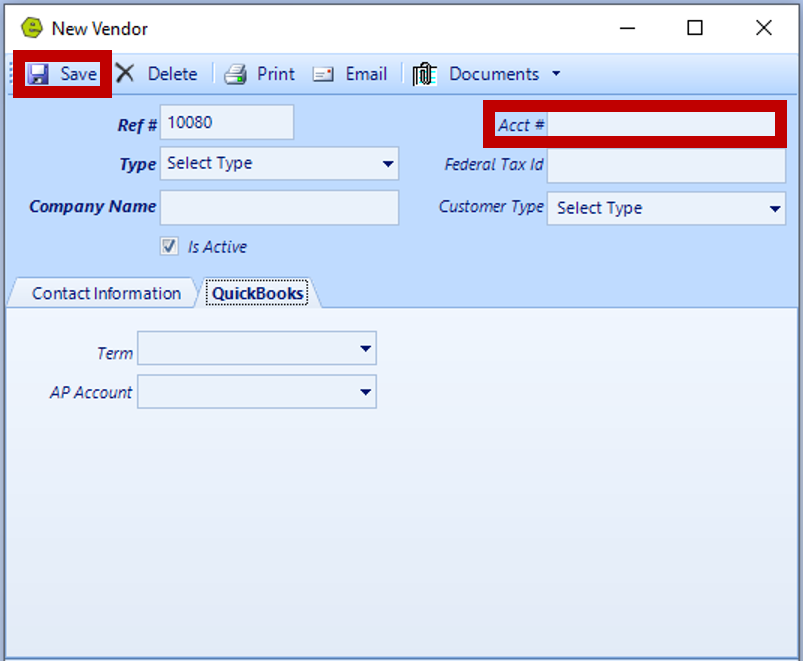The width and height of the screenshot is (803, 661).
Task: Select the QuickBooks tab
Action: pos(256,293)
